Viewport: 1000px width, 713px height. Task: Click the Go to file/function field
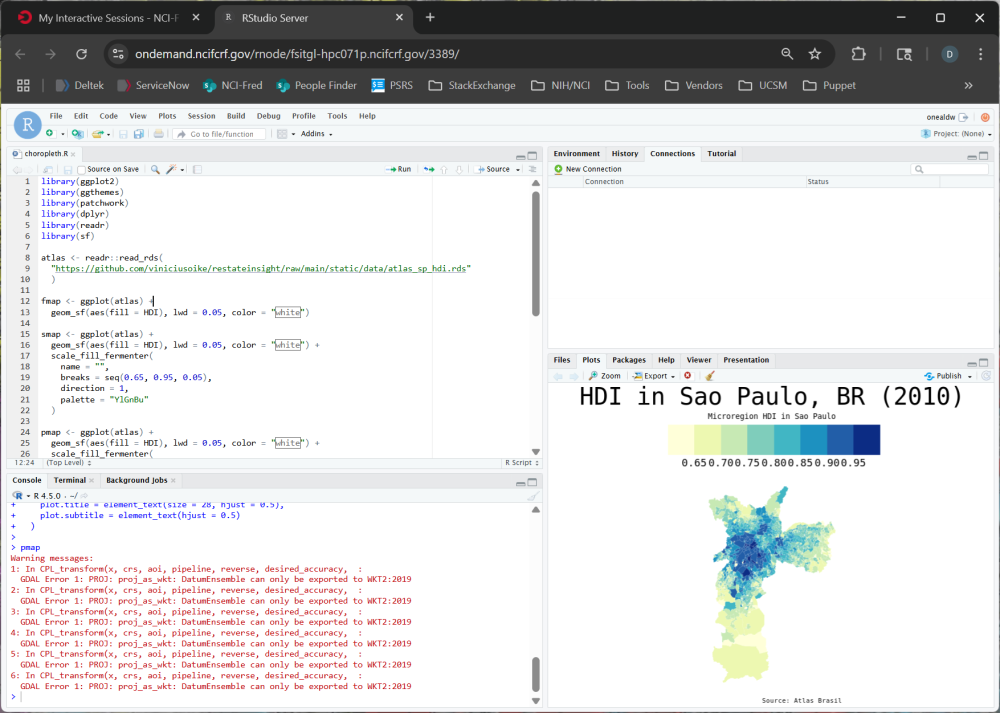222,134
